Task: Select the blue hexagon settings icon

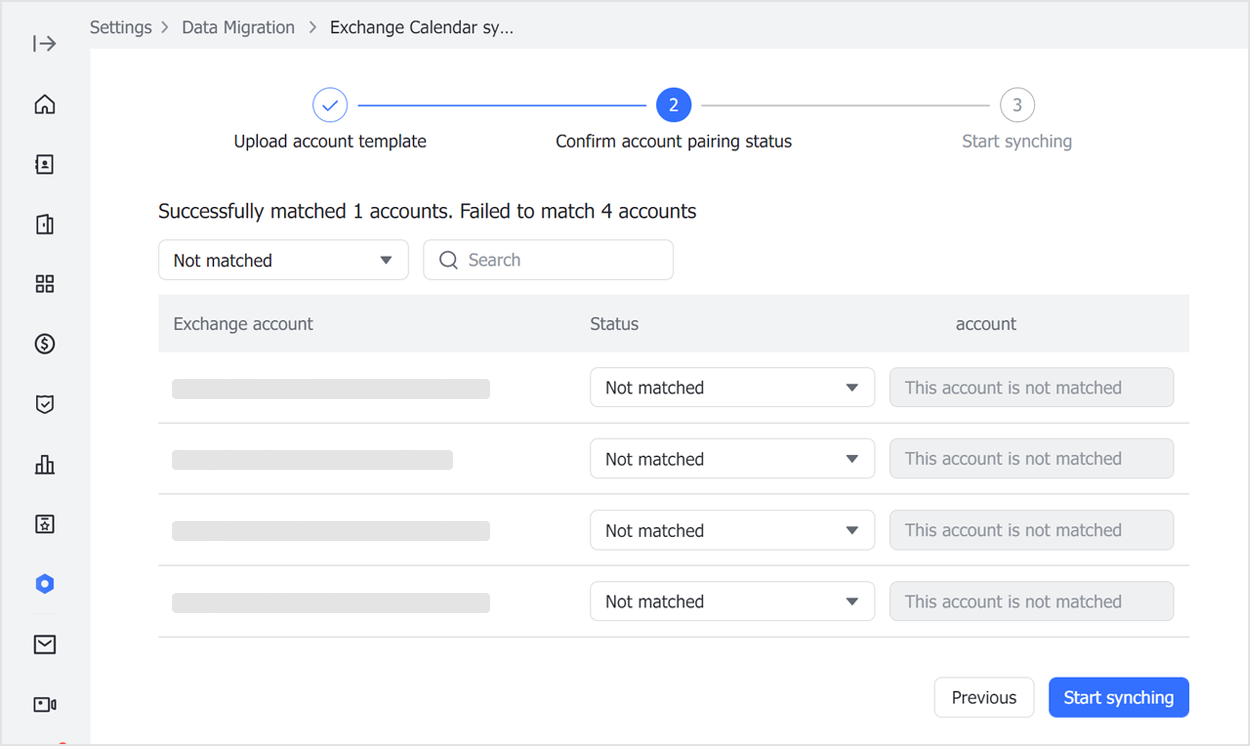Action: point(45,584)
